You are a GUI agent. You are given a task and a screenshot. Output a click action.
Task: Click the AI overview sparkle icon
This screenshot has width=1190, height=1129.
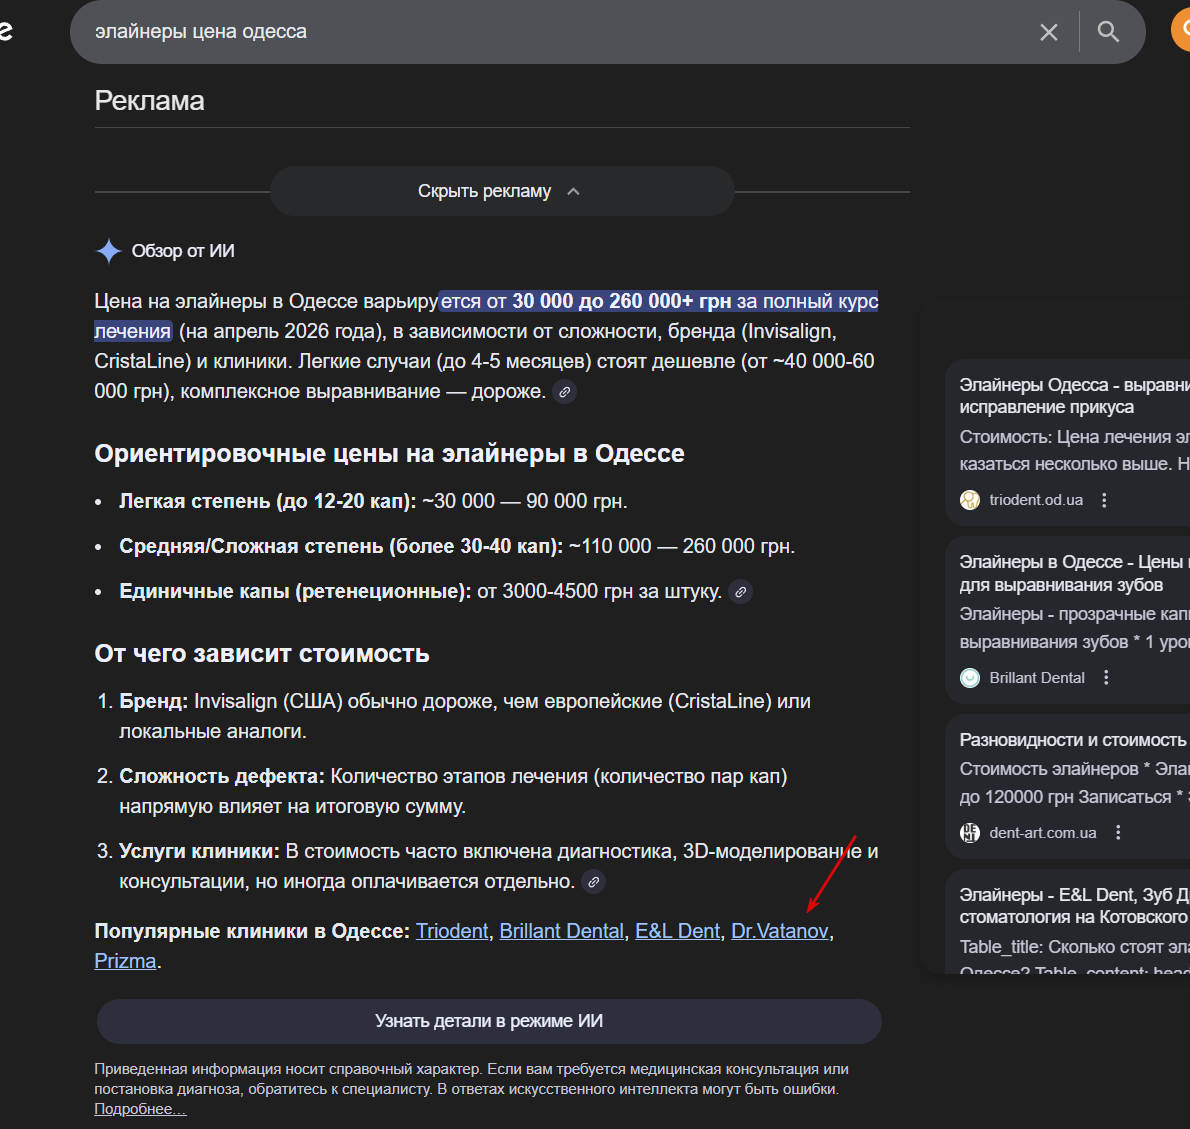(x=109, y=251)
